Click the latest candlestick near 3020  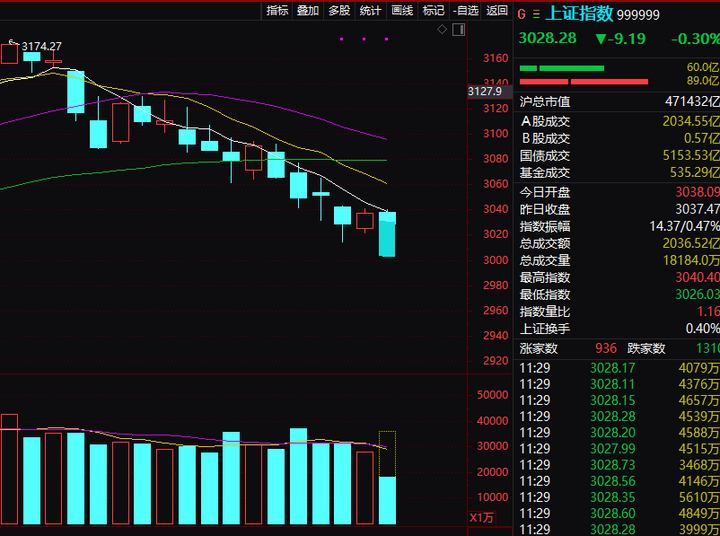tap(387, 234)
